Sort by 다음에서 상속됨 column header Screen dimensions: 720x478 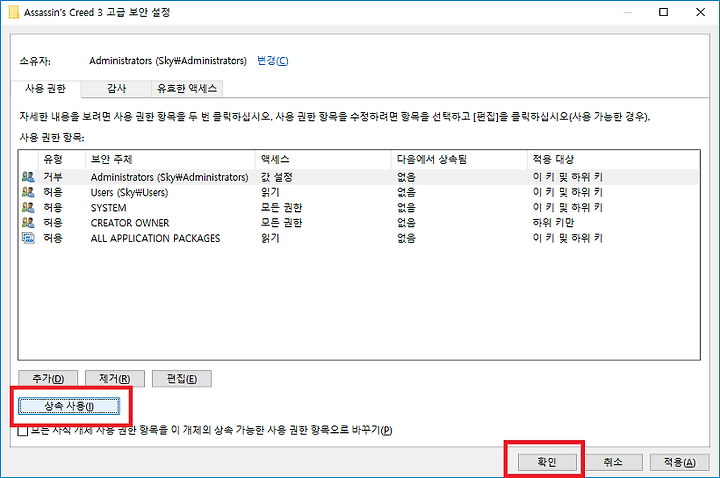459,159
